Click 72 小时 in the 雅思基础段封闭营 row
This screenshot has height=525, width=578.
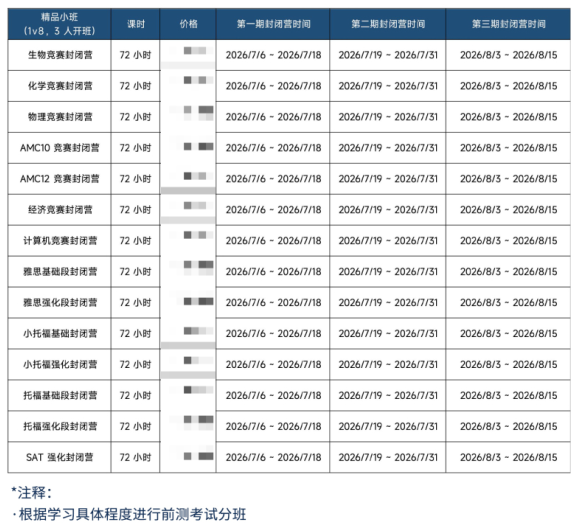[x=135, y=272]
